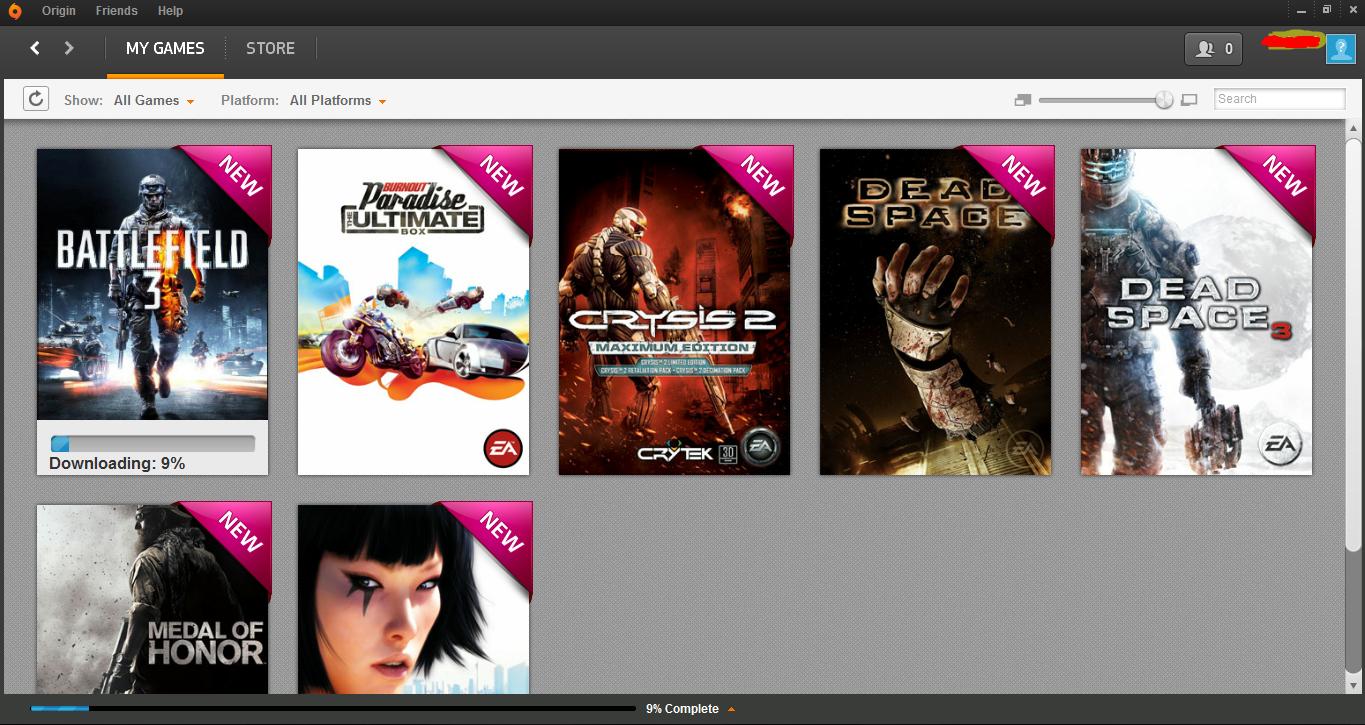The width and height of the screenshot is (1365, 725).
Task: Expand the Show All Games dropdown
Action: pos(154,100)
